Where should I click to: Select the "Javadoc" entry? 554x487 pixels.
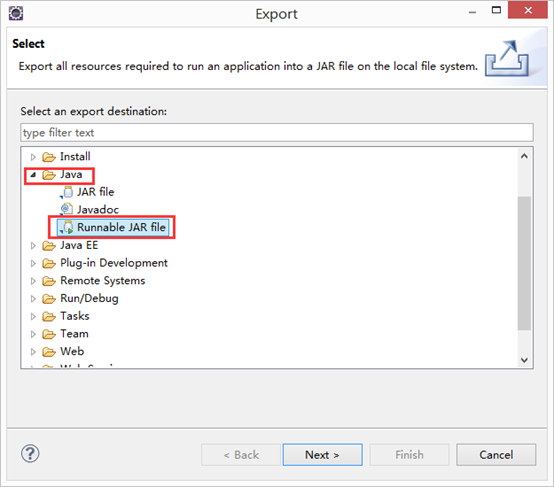click(98, 210)
